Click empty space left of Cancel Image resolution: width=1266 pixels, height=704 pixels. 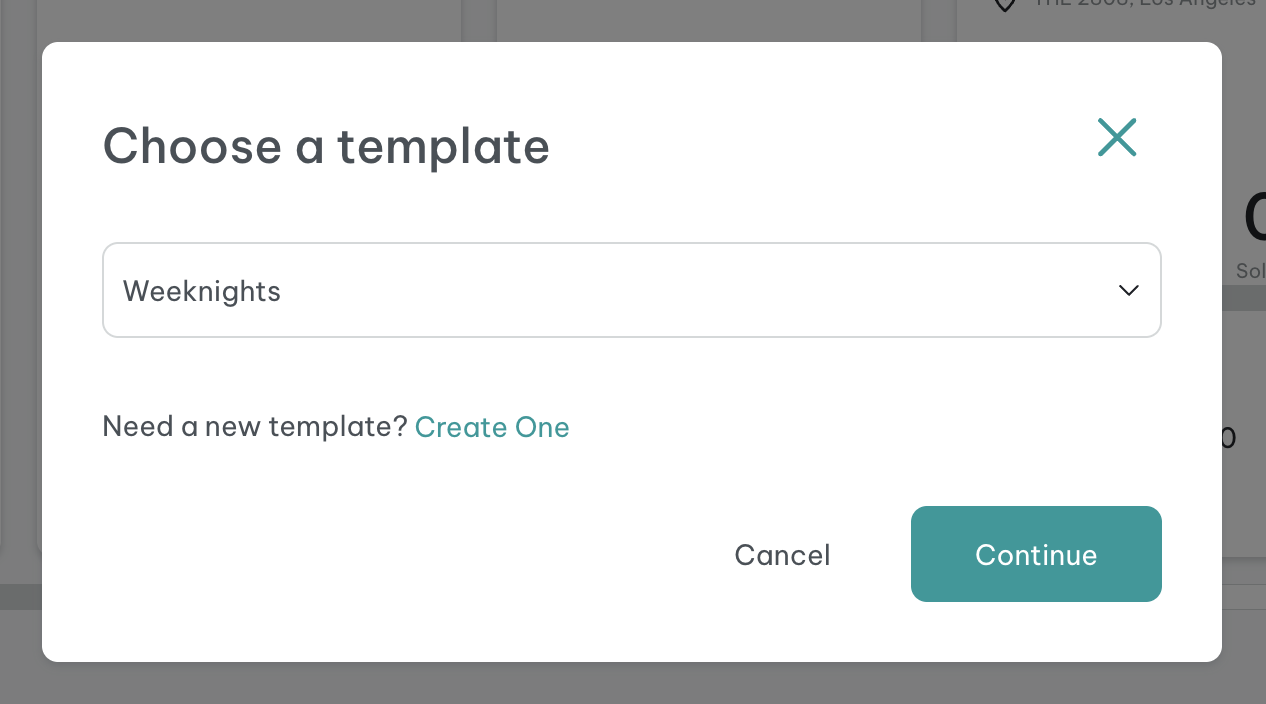[400, 555]
